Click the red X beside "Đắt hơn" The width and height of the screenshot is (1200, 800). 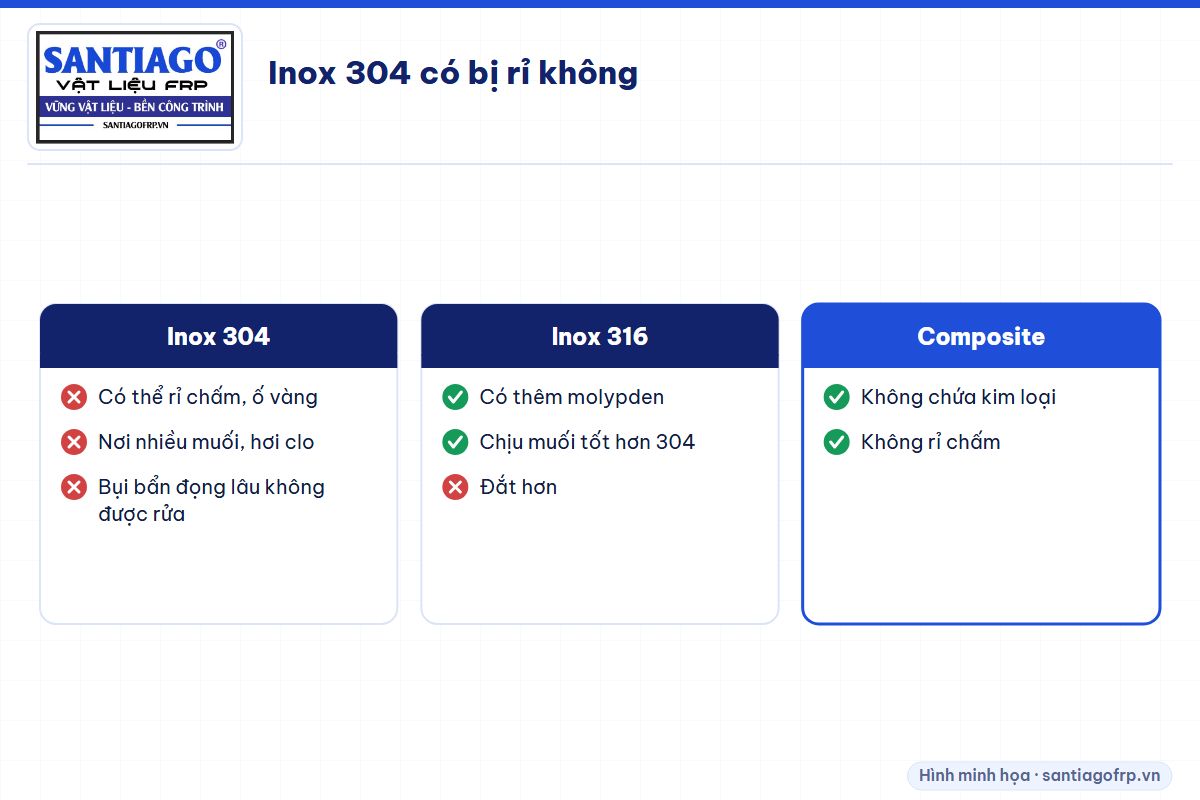pyautogui.click(x=455, y=487)
